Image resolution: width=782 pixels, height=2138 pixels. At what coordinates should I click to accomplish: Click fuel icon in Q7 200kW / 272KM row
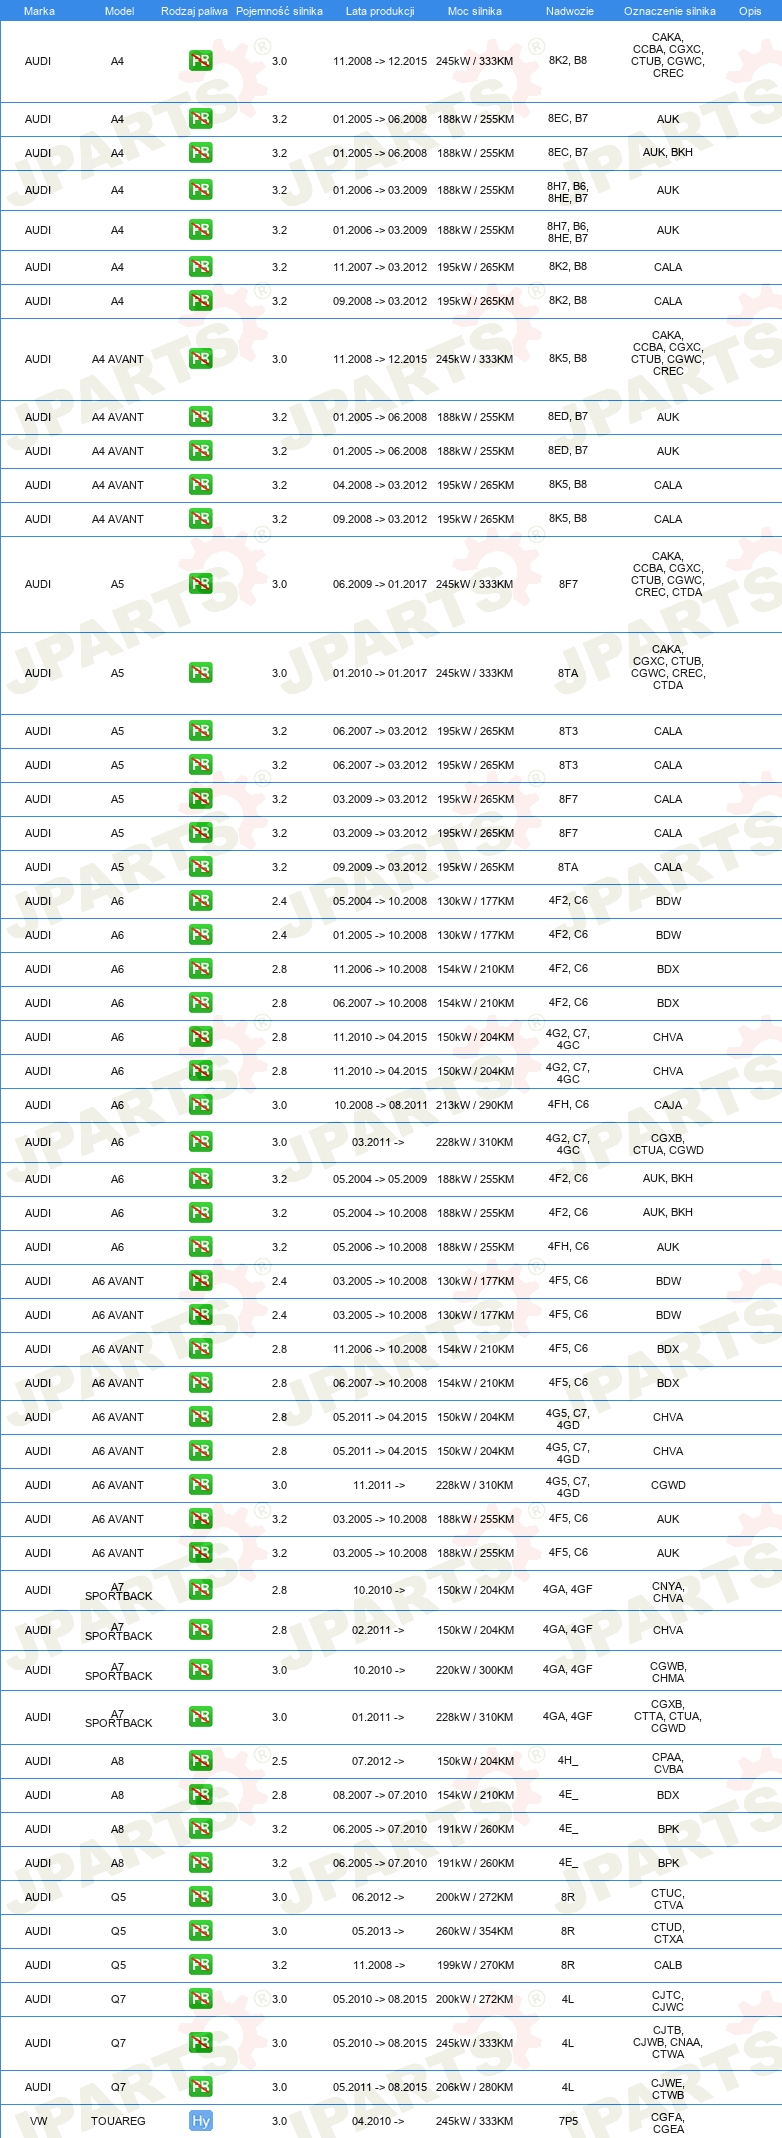201,1999
